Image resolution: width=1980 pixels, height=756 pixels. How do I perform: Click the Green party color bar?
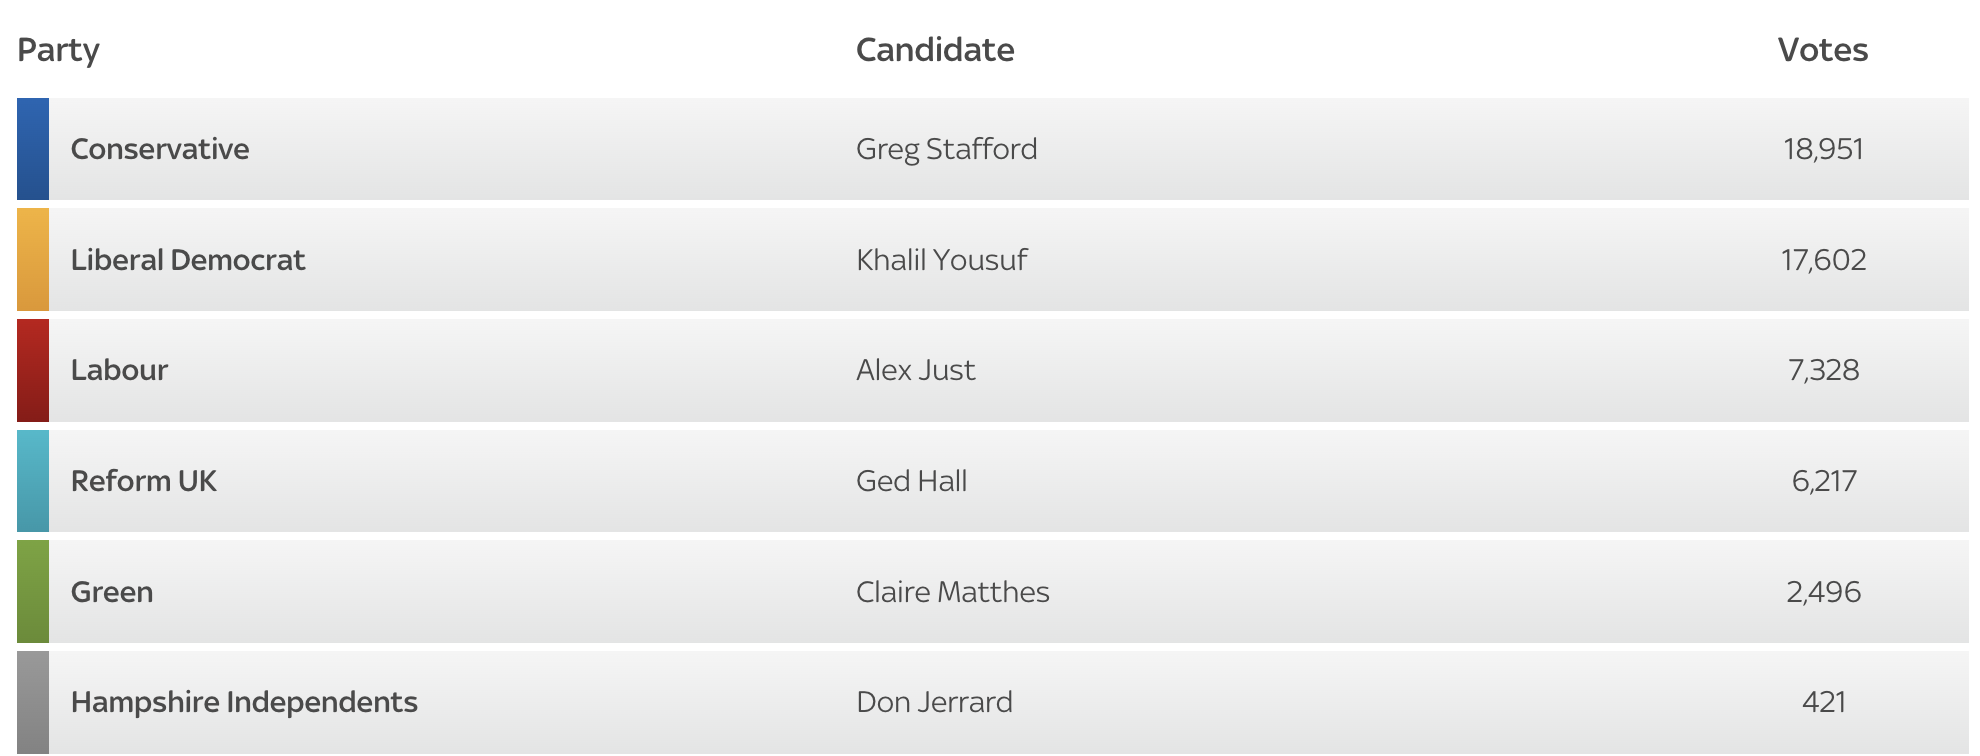pos(33,592)
